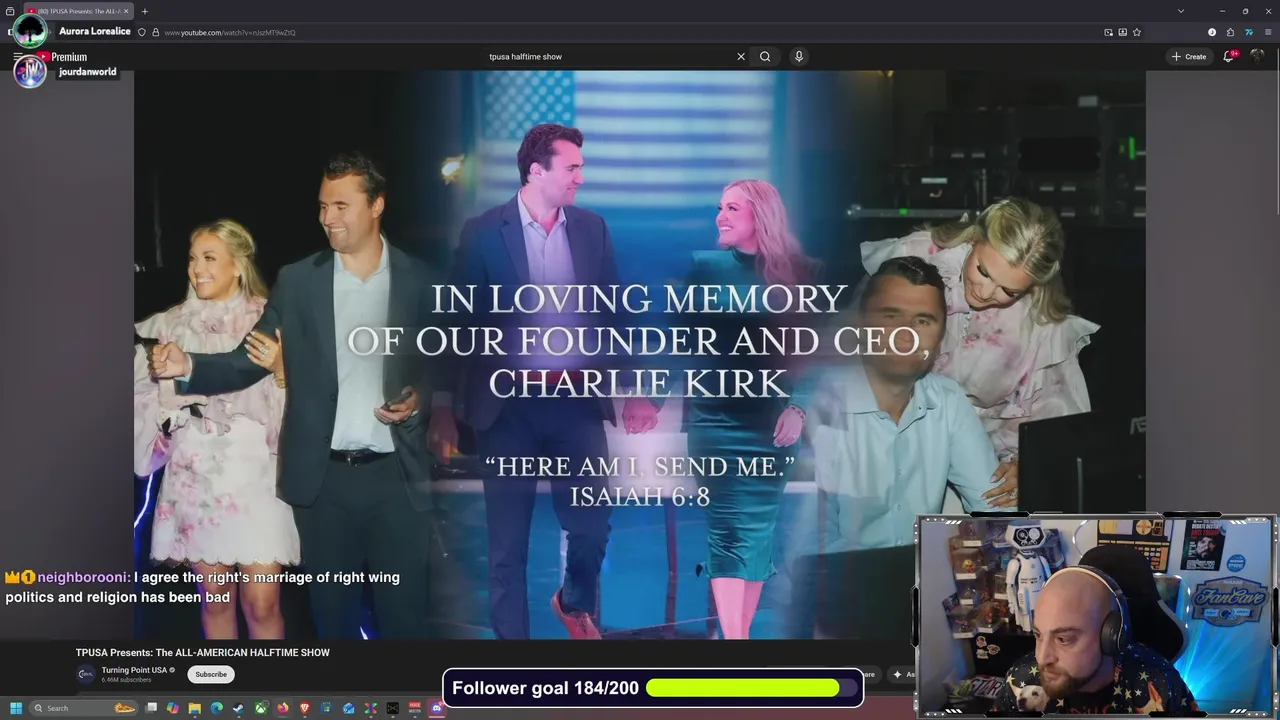
Task: Subscribe to Turning Point USA channel
Action: 211,674
